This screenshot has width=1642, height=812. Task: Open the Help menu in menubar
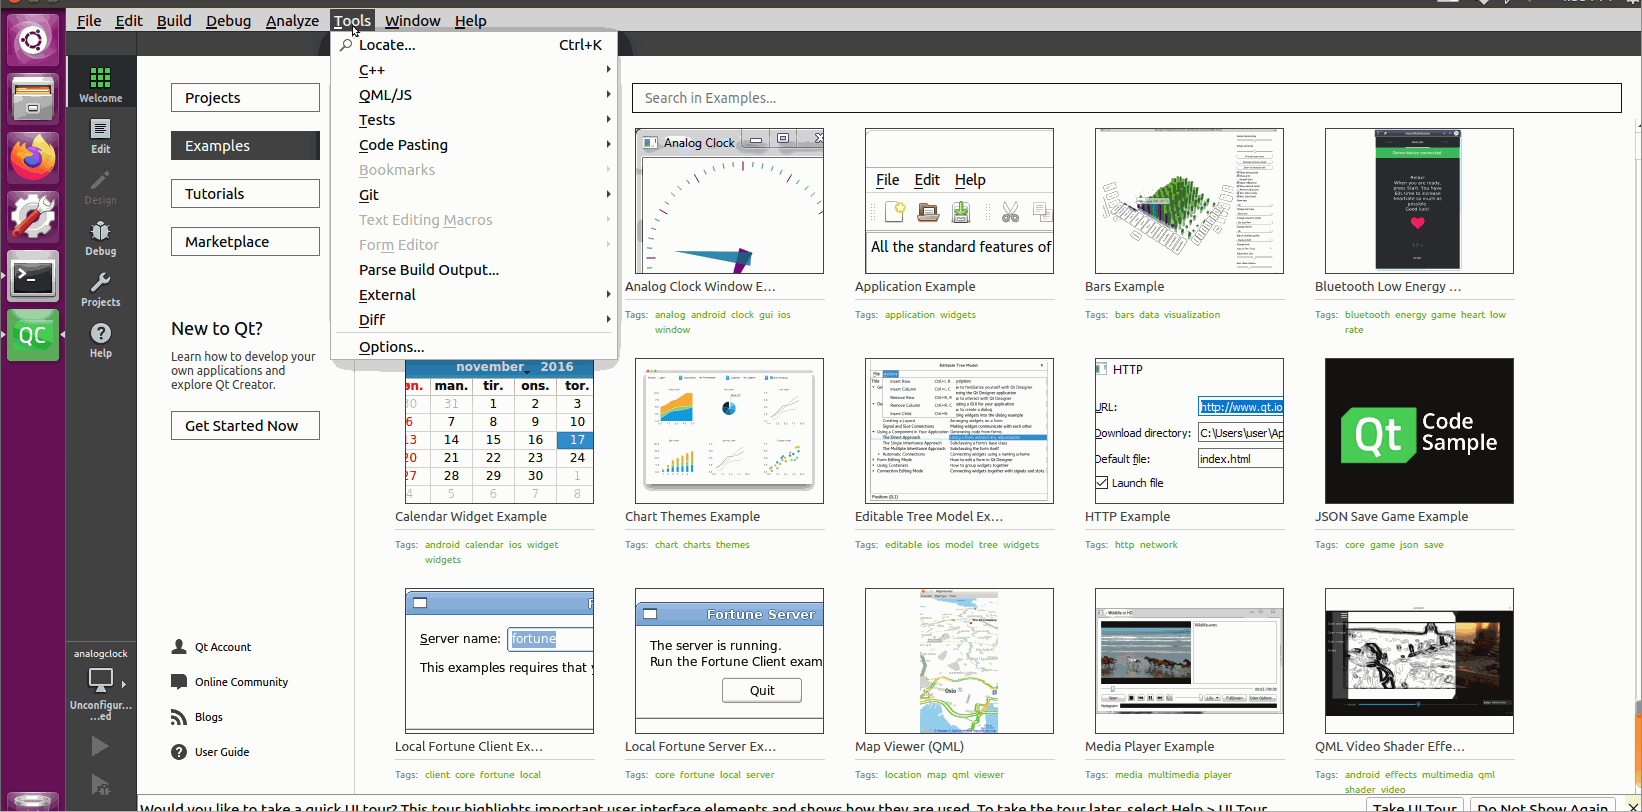click(x=470, y=21)
